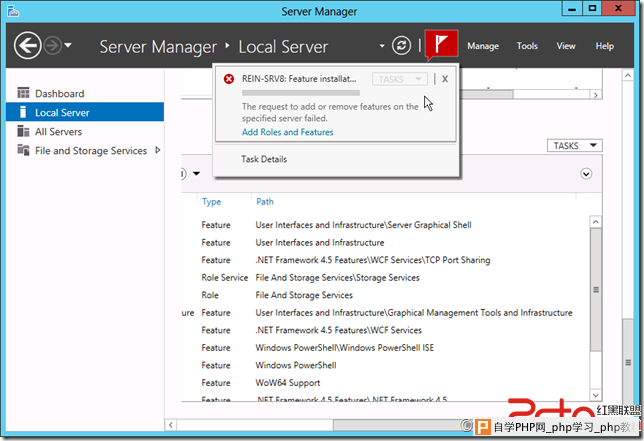Select the Graphical Management Tools row
644x441 pixels.
(x=385, y=313)
